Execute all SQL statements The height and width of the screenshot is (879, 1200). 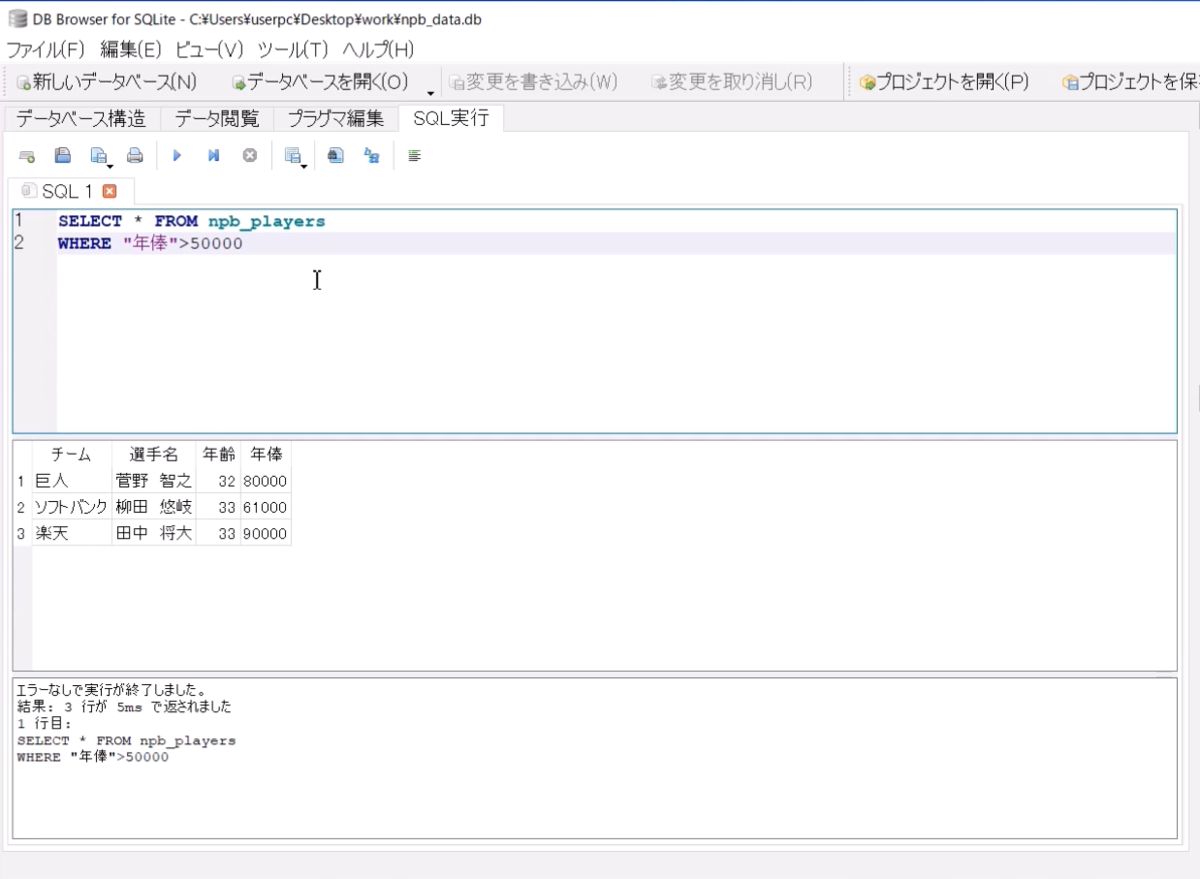tap(177, 155)
